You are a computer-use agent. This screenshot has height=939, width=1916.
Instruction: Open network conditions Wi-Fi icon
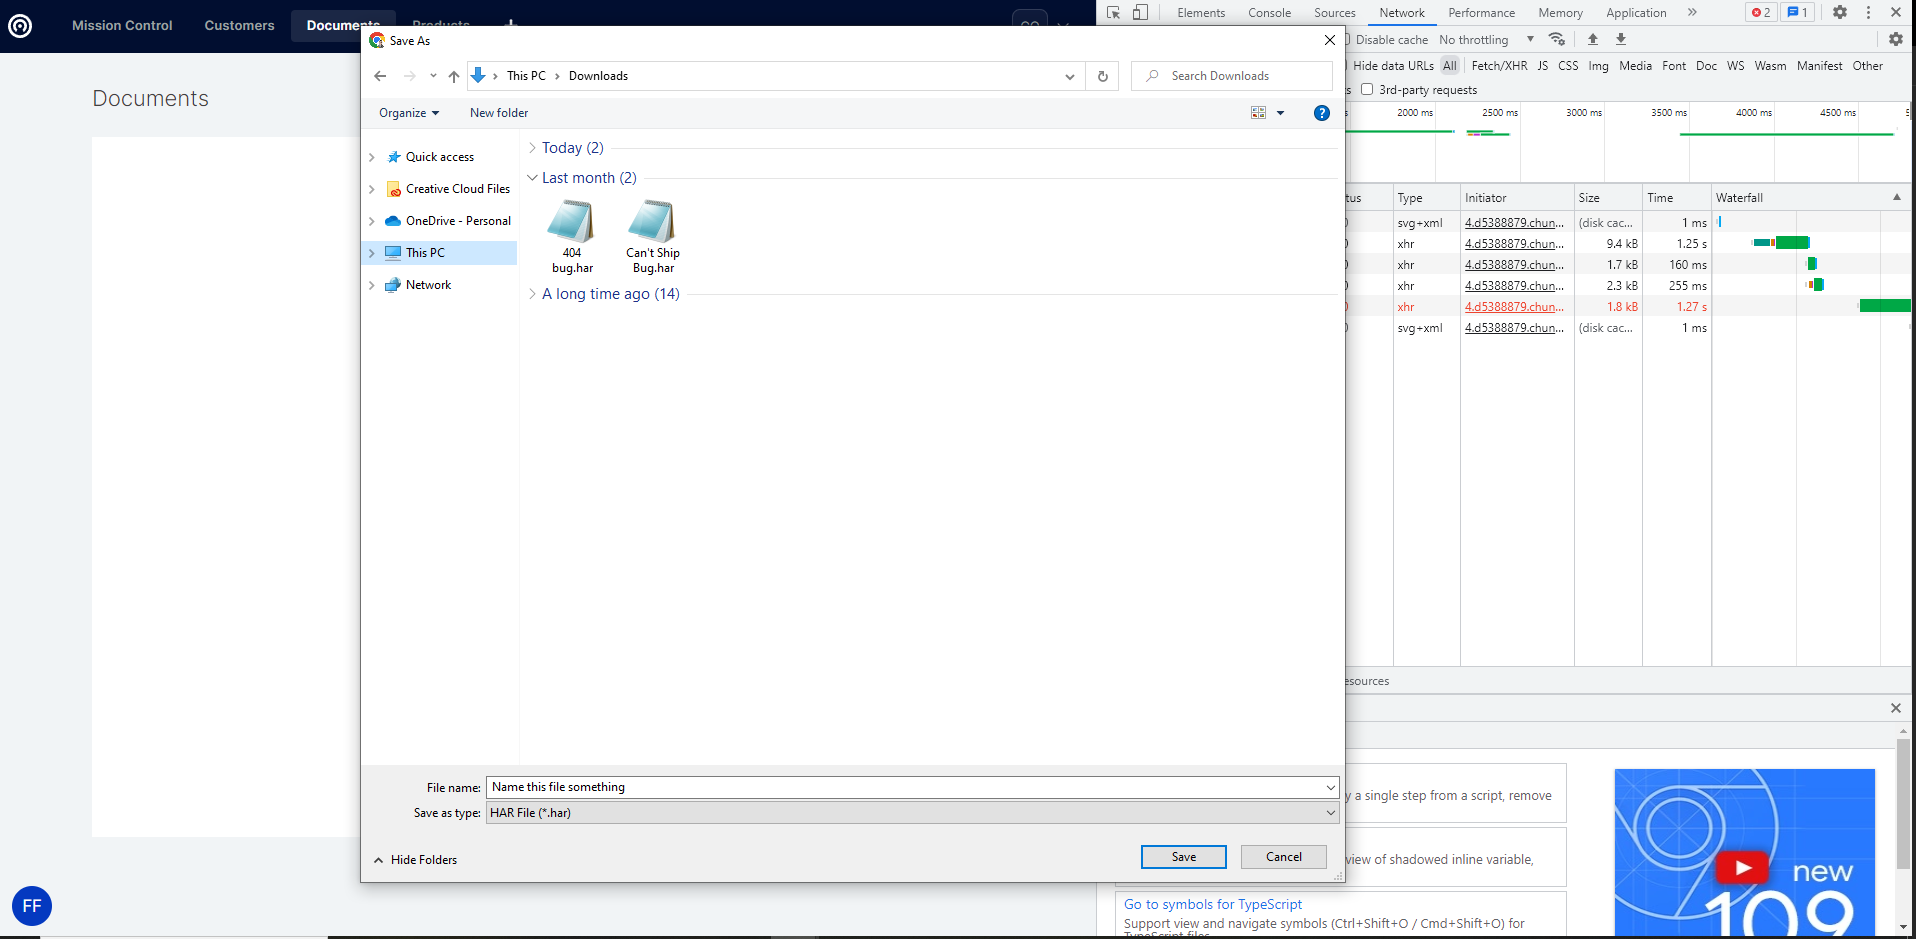(x=1557, y=39)
